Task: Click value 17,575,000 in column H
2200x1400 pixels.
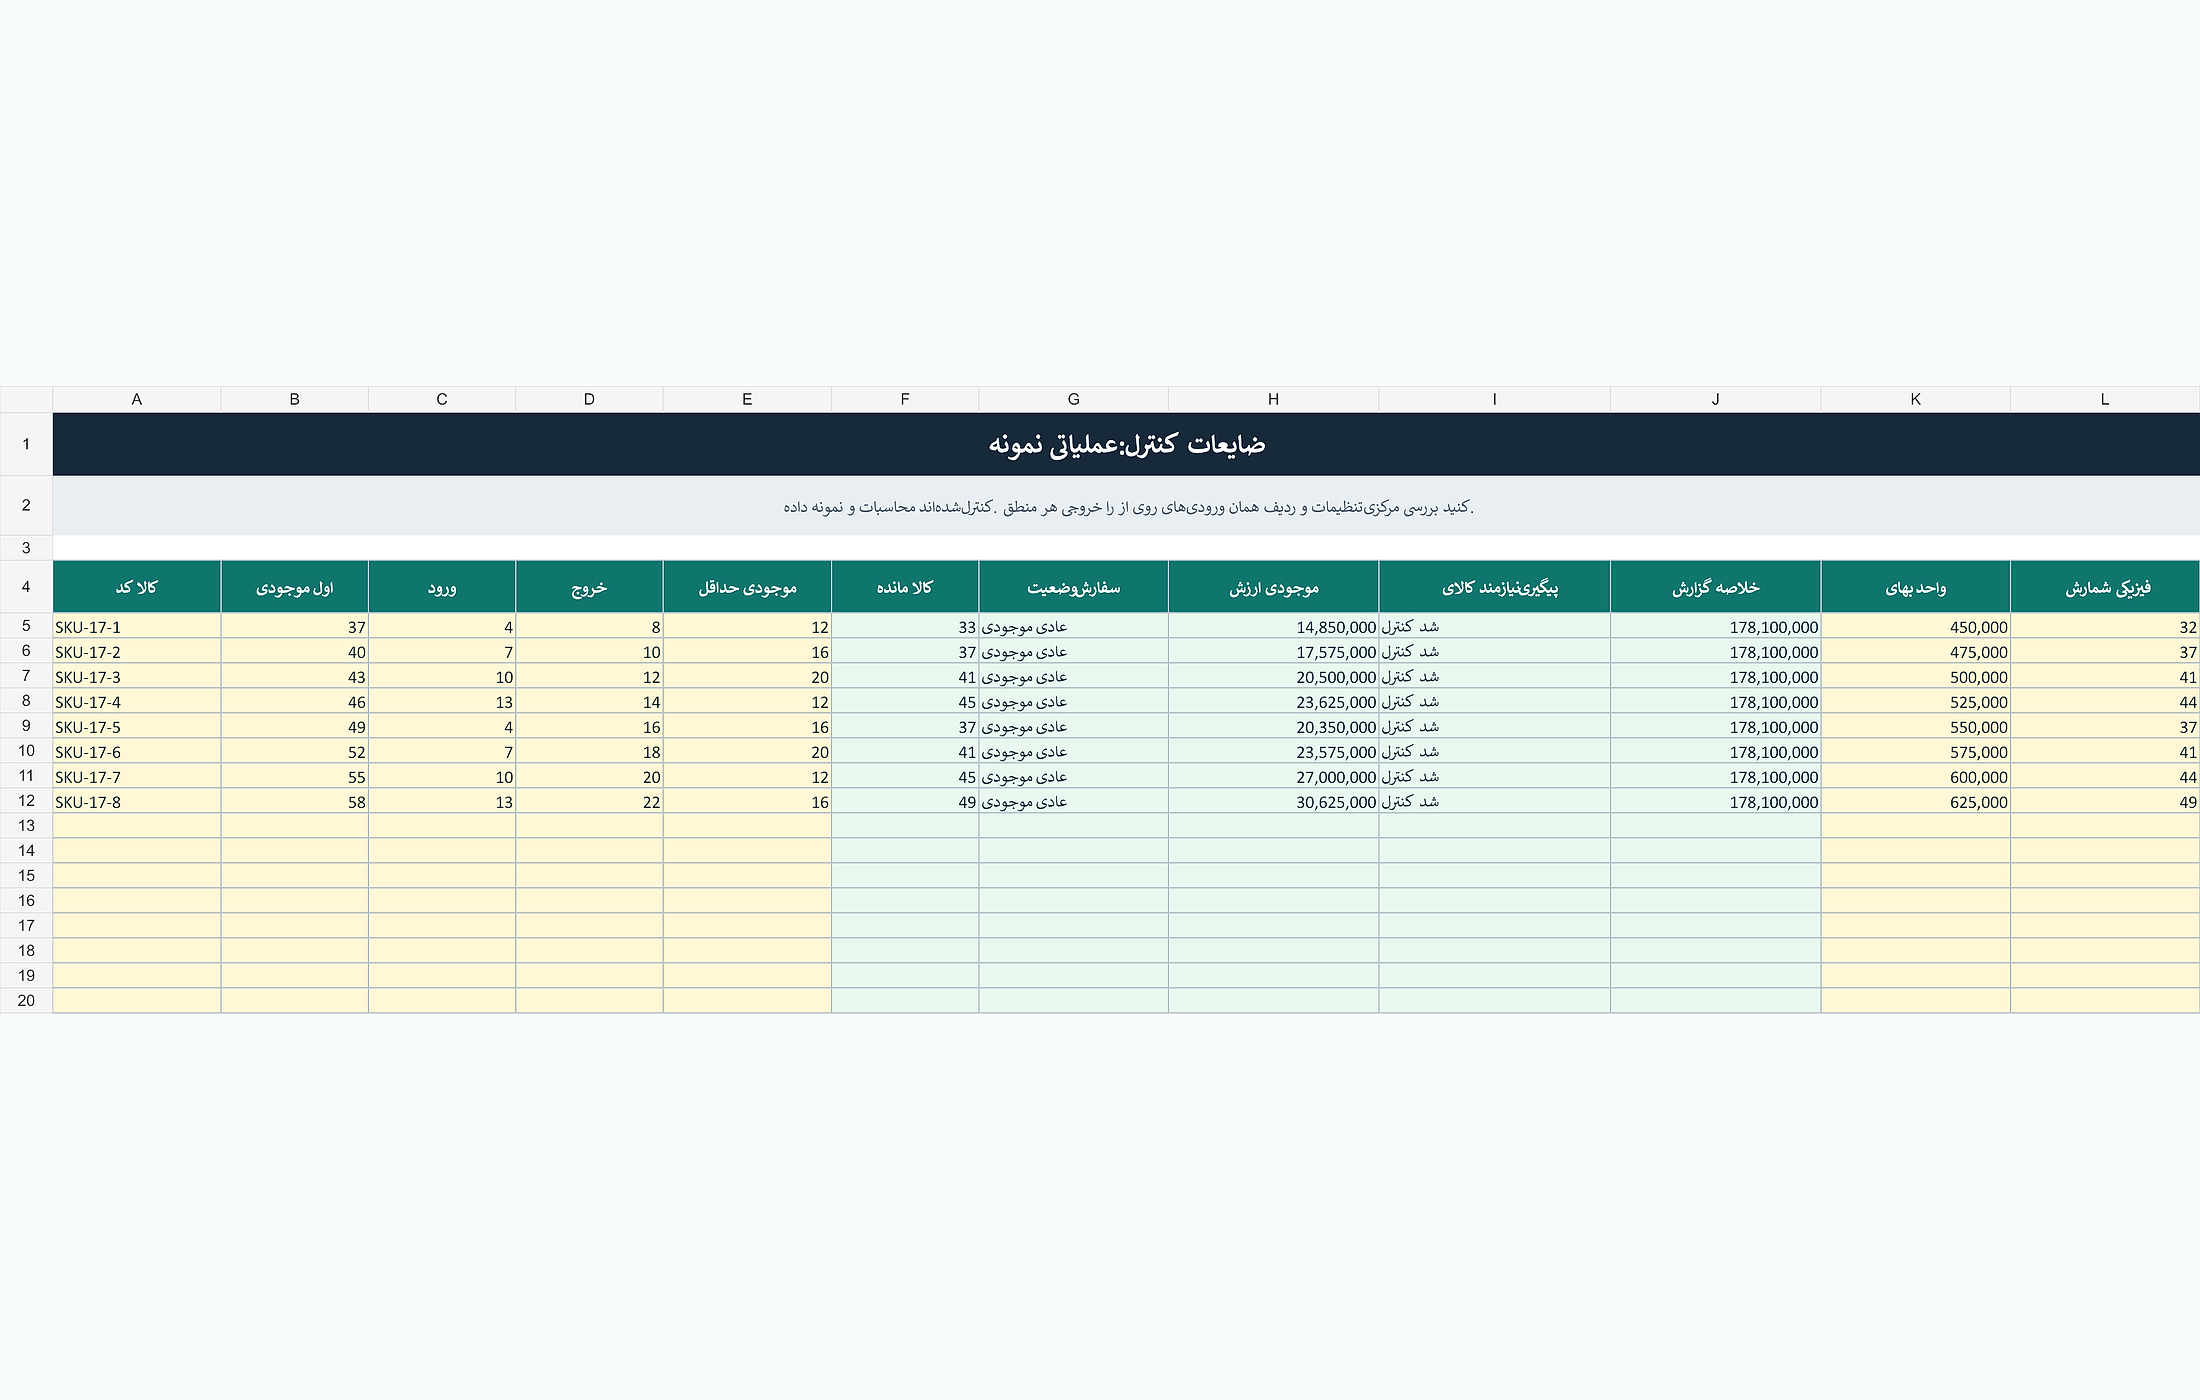Action: coord(1273,651)
